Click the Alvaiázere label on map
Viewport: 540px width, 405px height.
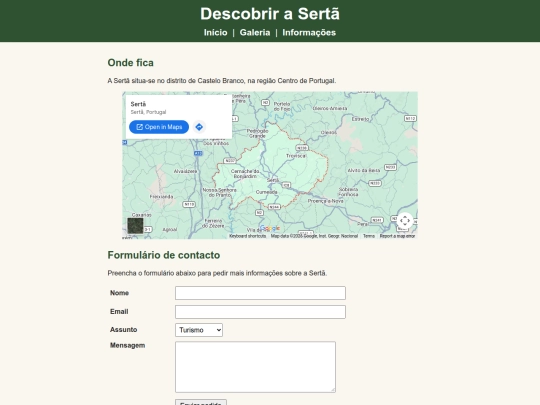[x=185, y=171]
